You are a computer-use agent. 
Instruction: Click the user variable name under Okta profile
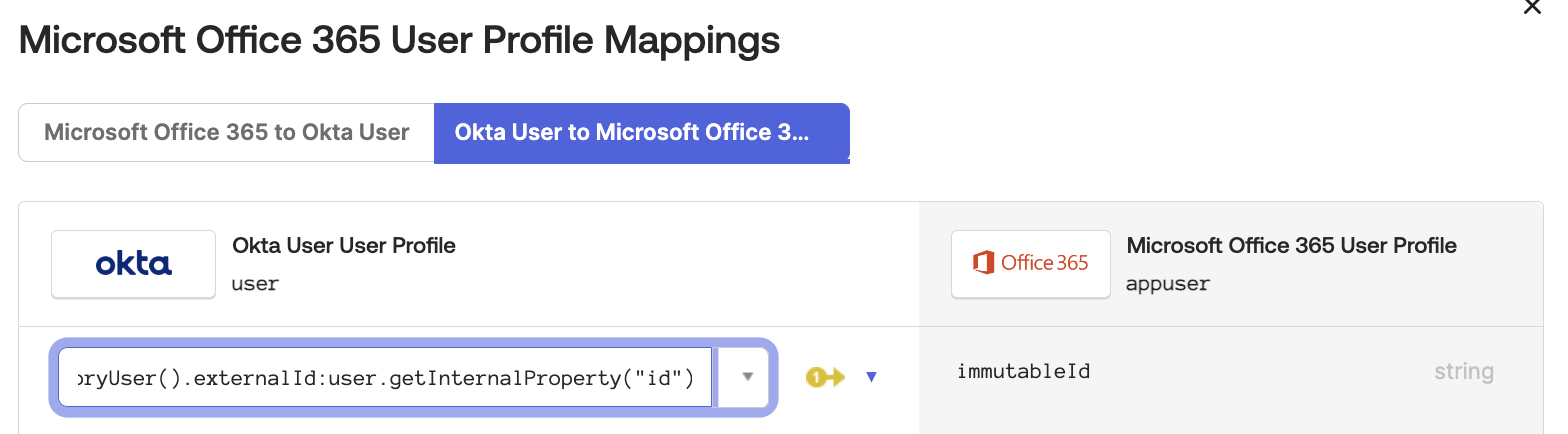[255, 283]
